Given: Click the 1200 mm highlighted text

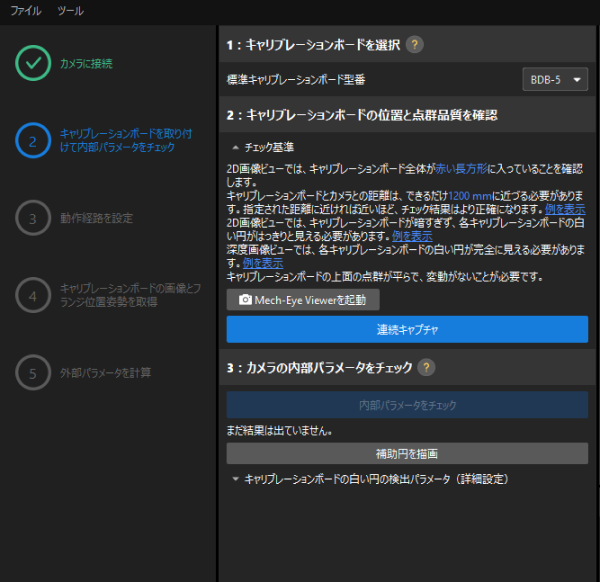Looking at the screenshot, I should point(470,196).
